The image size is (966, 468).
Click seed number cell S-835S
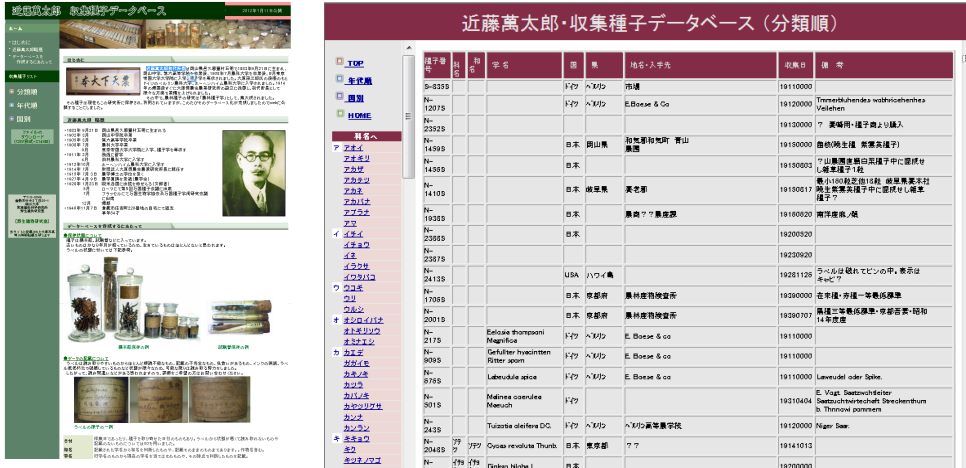pyautogui.click(x=437, y=87)
